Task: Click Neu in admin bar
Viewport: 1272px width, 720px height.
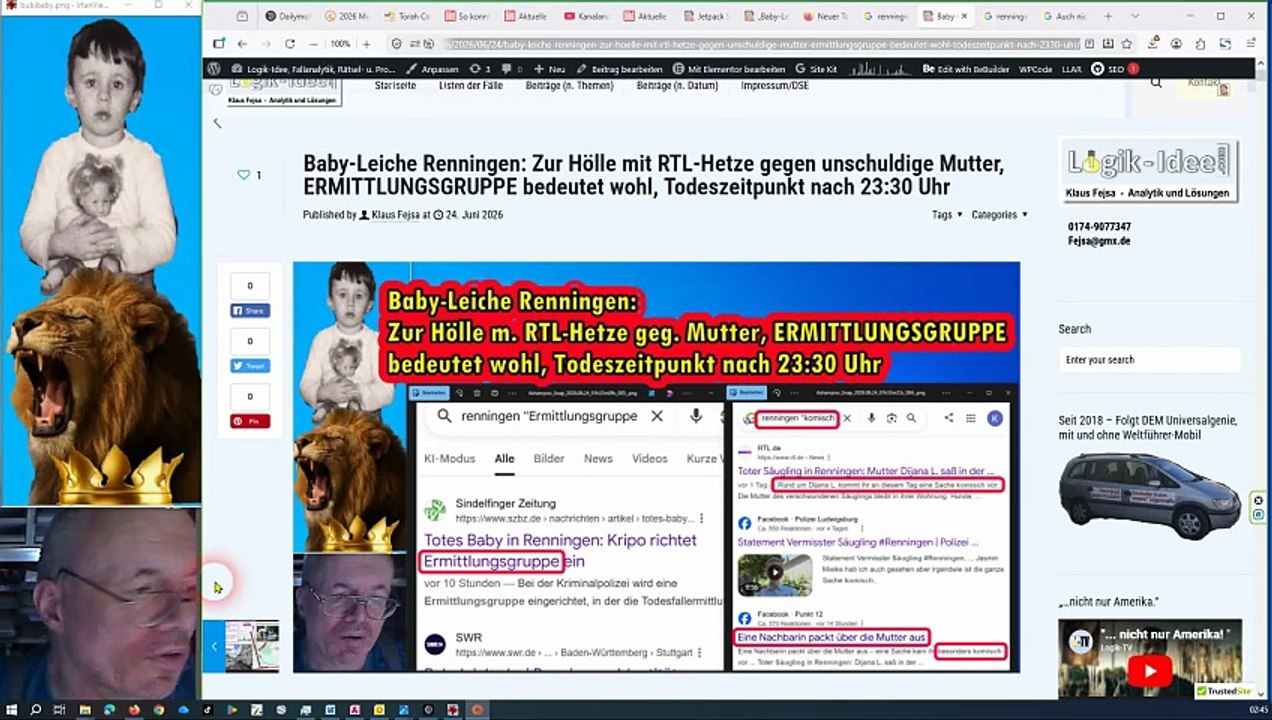Action: click(549, 69)
